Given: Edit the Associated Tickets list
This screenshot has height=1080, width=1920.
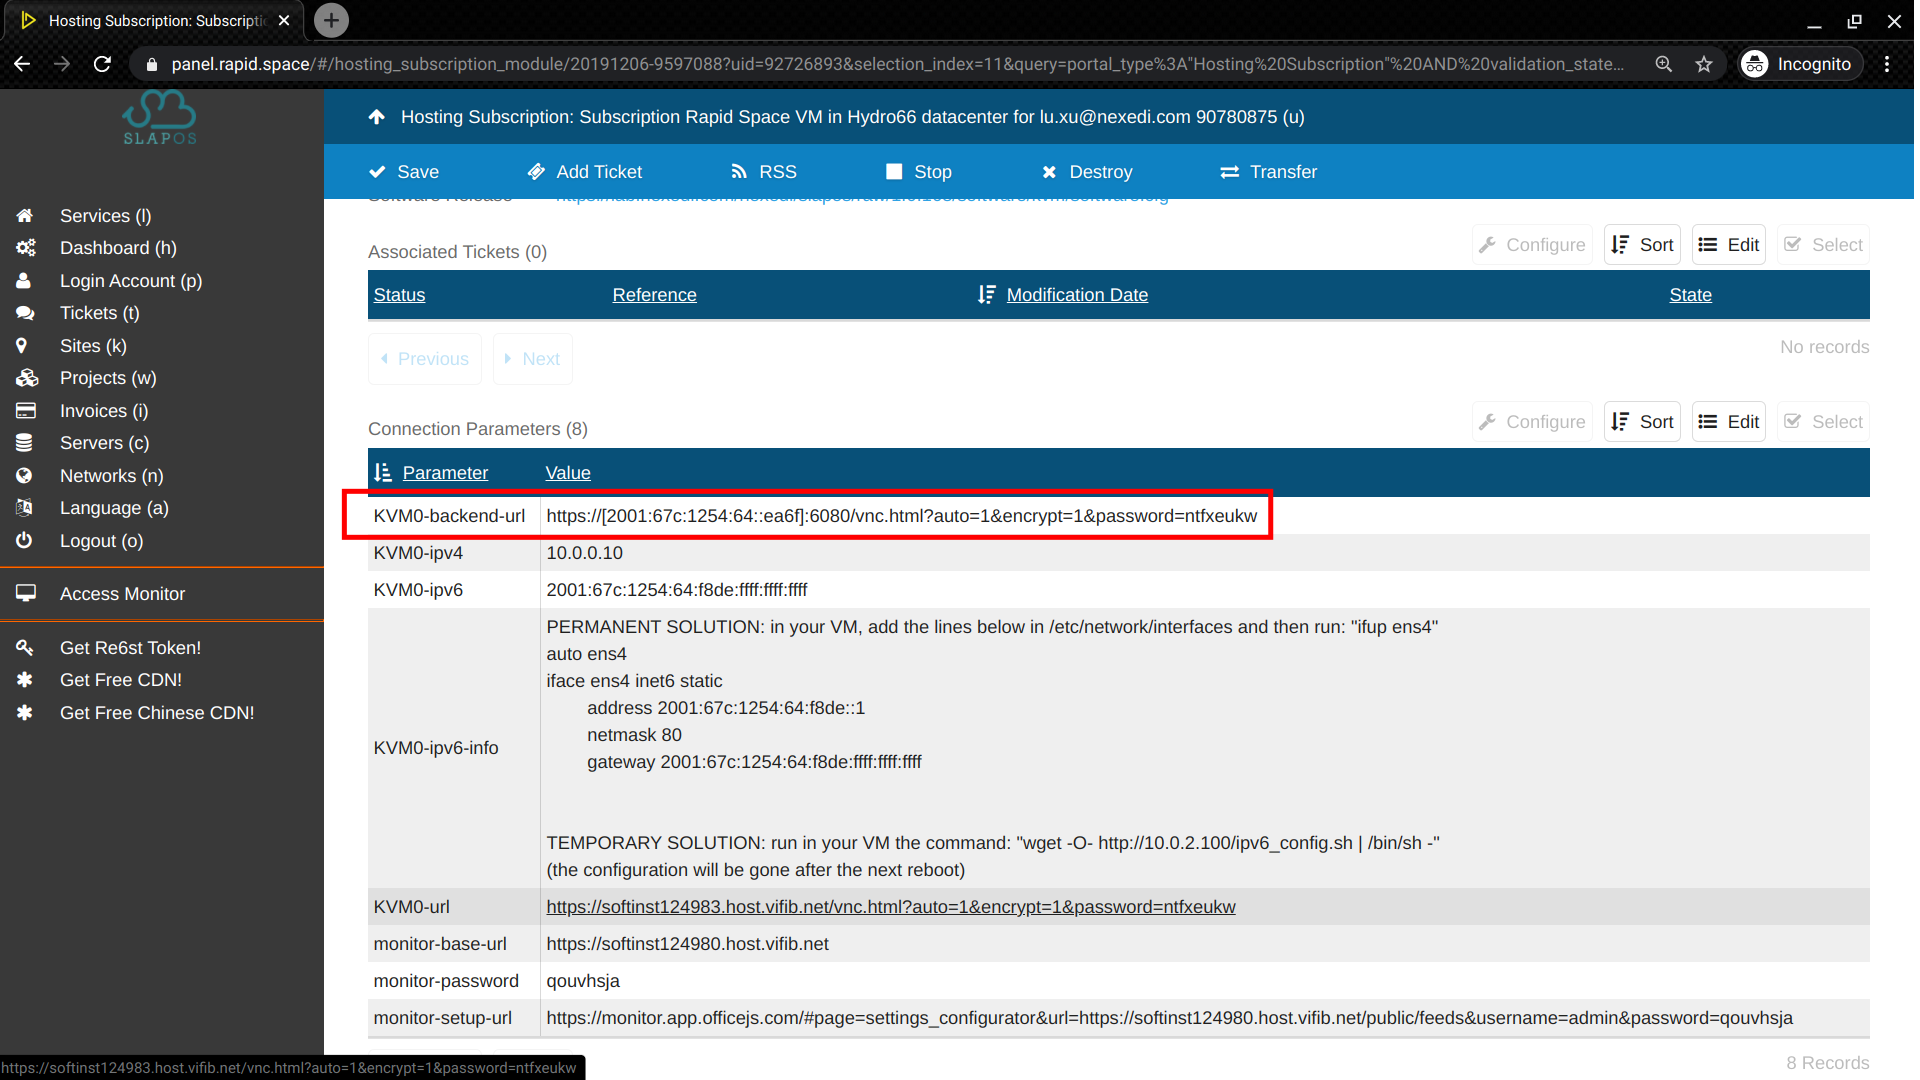Looking at the screenshot, I should pyautogui.click(x=1729, y=245).
